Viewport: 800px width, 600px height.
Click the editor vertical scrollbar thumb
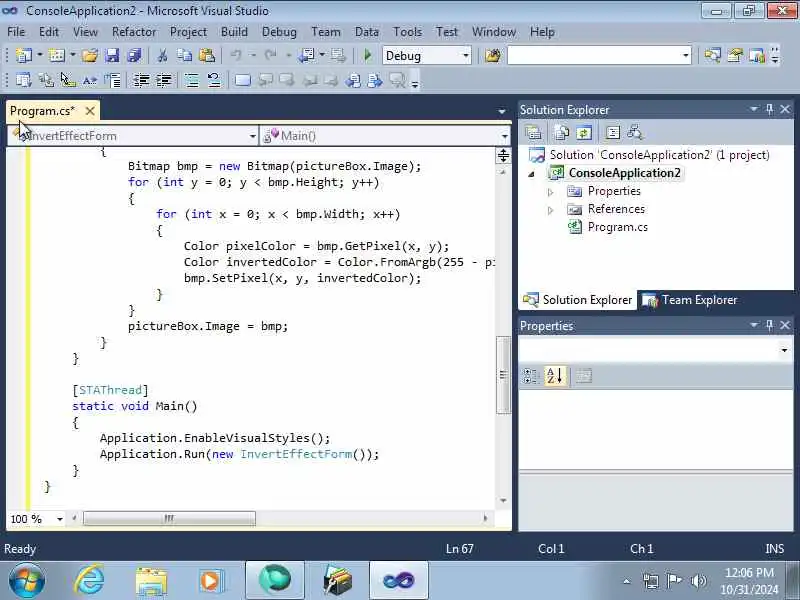(503, 375)
